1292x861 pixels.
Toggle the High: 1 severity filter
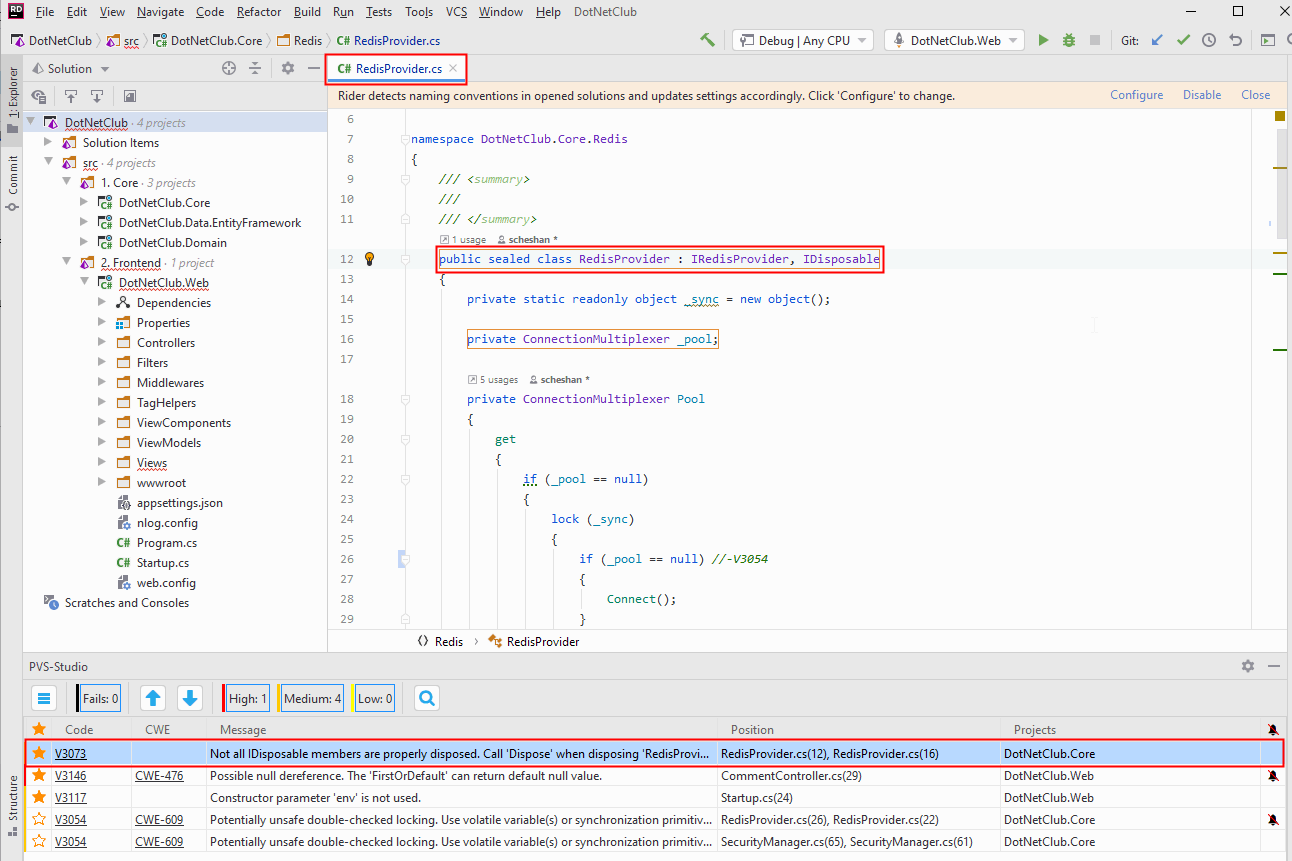point(247,699)
